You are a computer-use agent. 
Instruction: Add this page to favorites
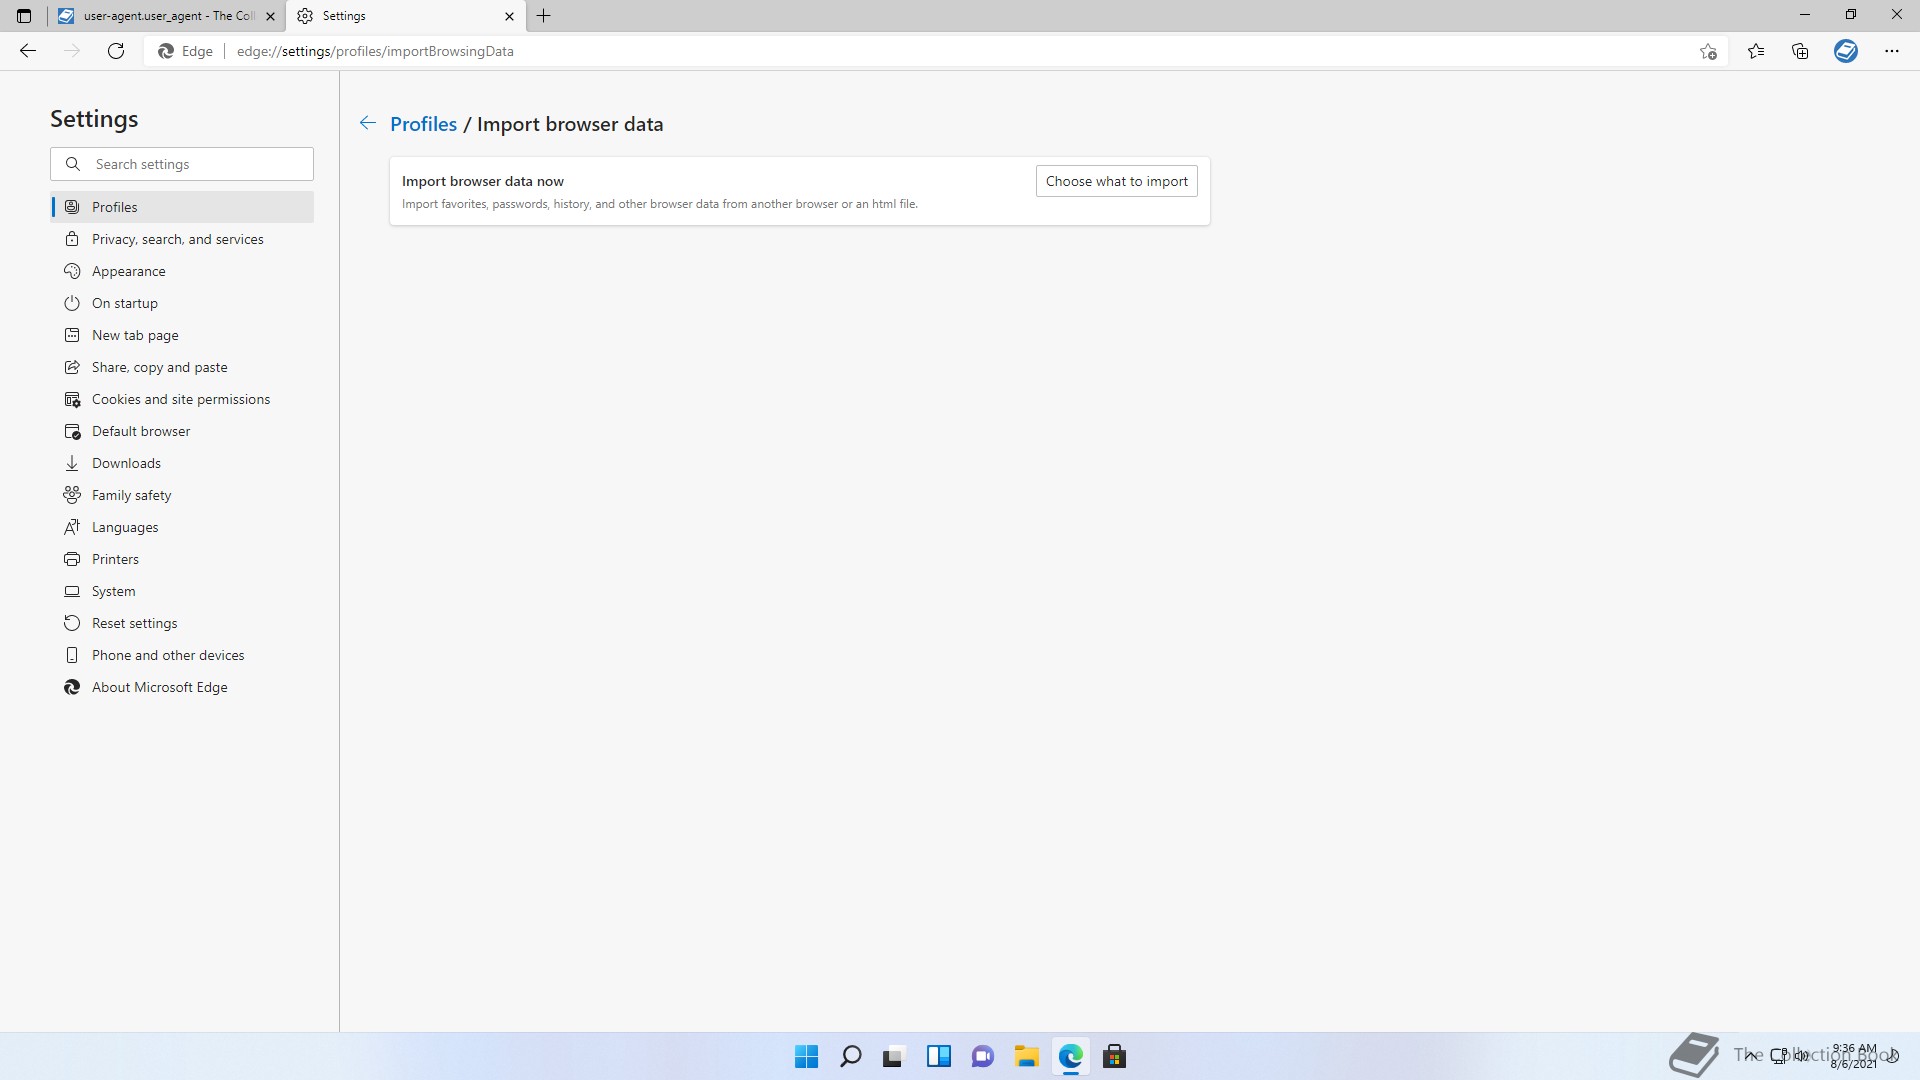pos(1708,51)
